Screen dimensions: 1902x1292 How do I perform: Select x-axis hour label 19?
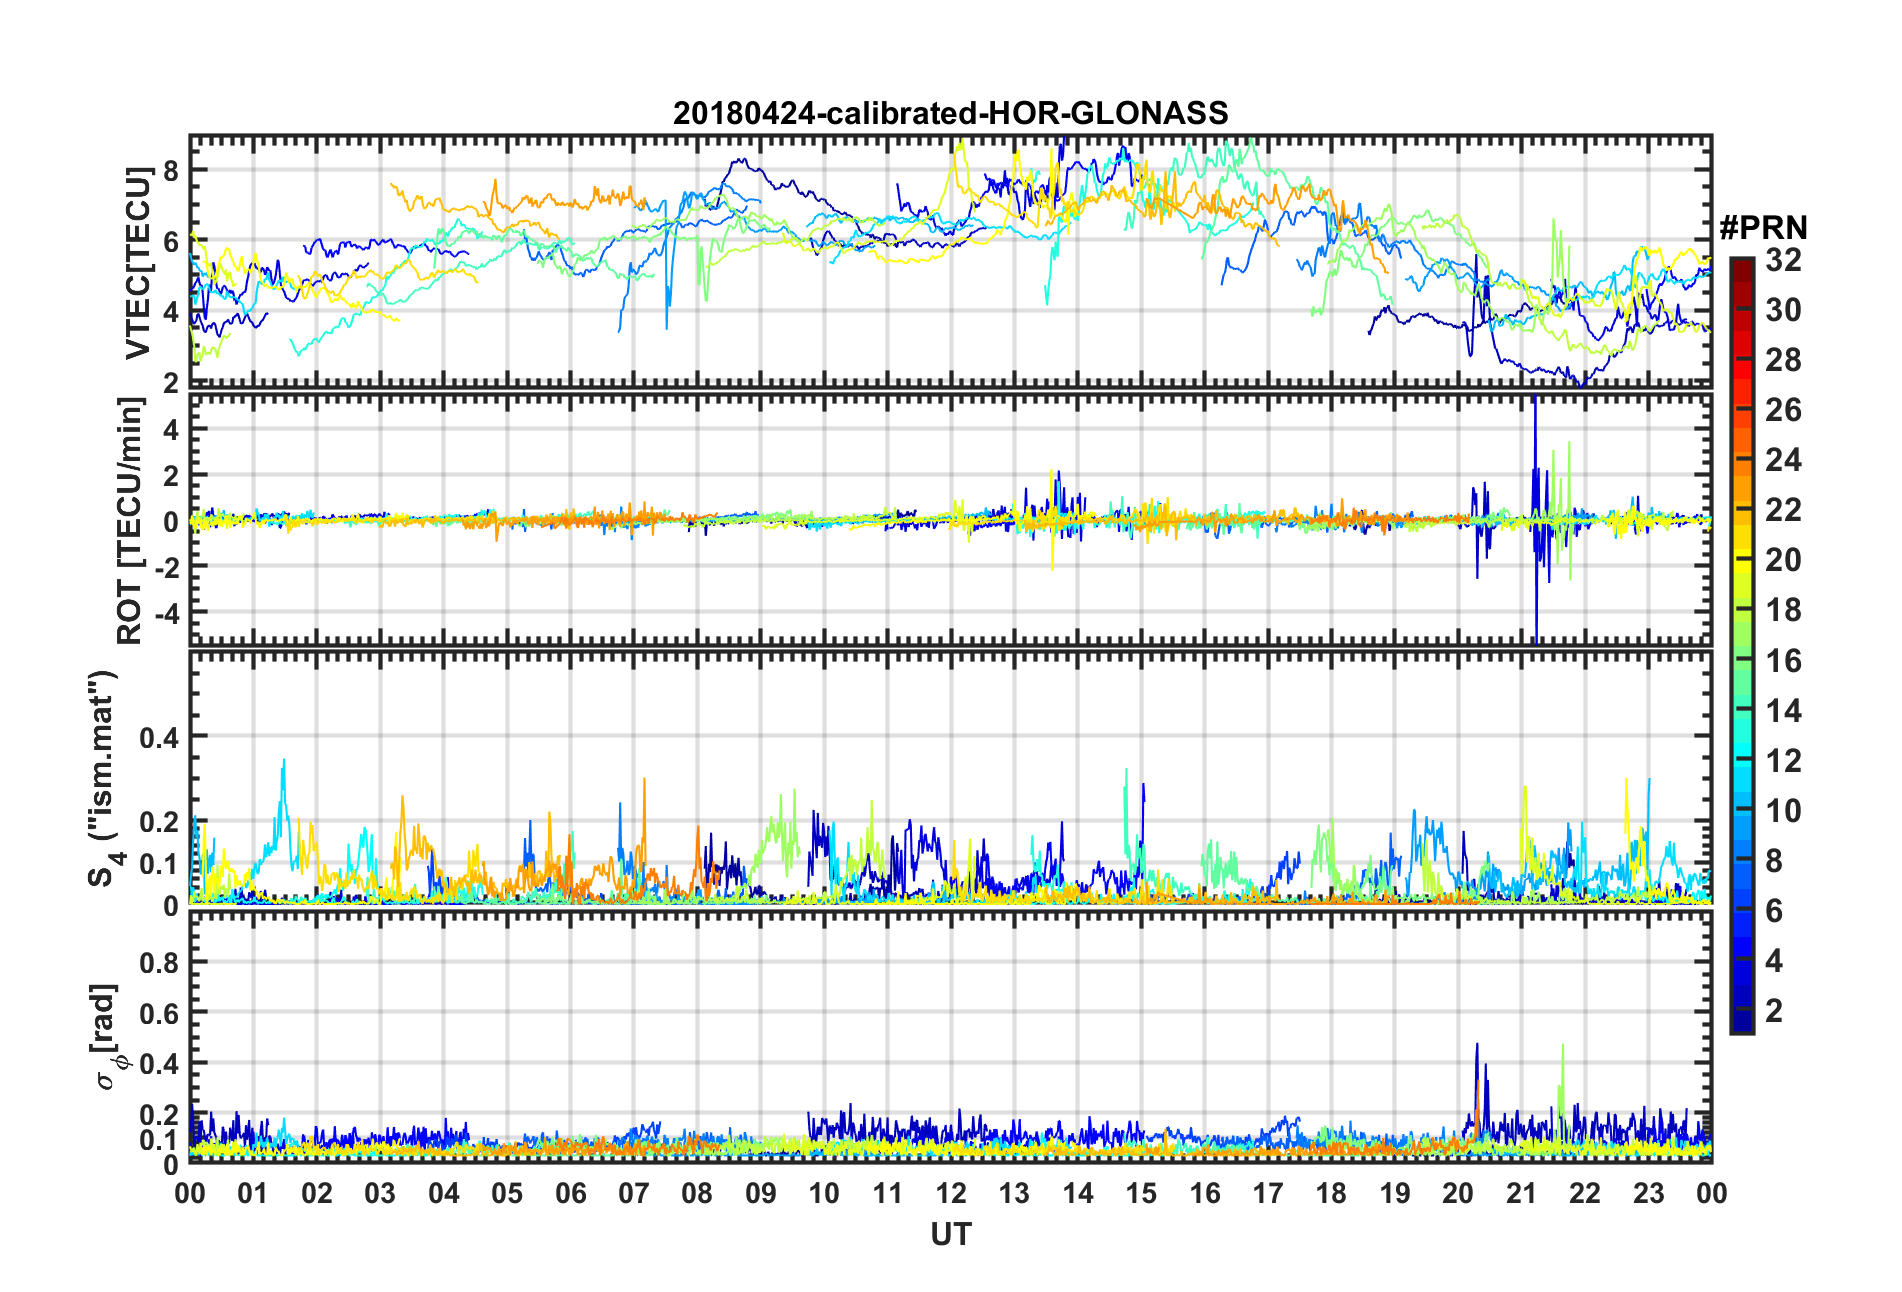coord(1395,1194)
